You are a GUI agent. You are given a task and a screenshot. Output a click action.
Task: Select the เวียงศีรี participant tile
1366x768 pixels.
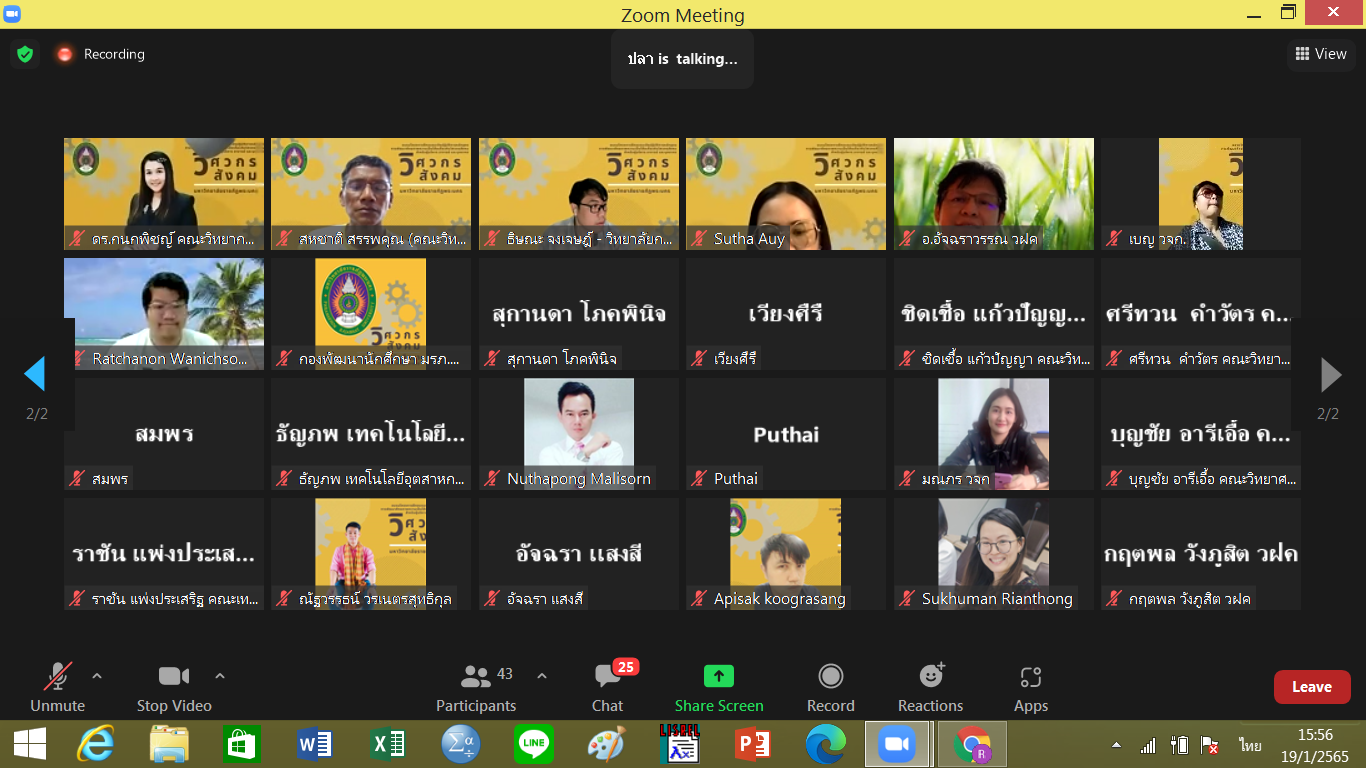coord(786,314)
